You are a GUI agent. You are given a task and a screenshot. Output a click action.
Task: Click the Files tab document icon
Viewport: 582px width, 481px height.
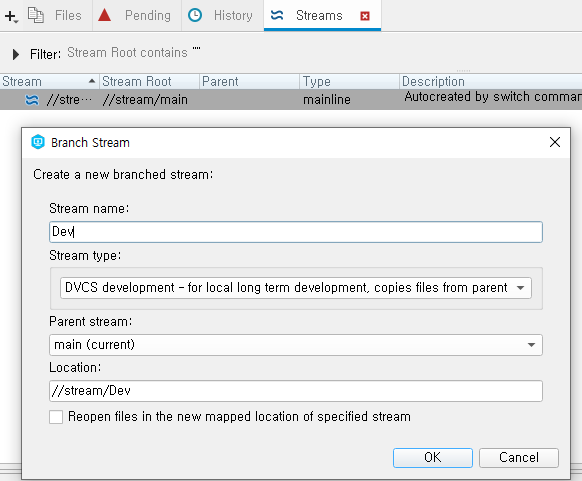click(x=36, y=15)
